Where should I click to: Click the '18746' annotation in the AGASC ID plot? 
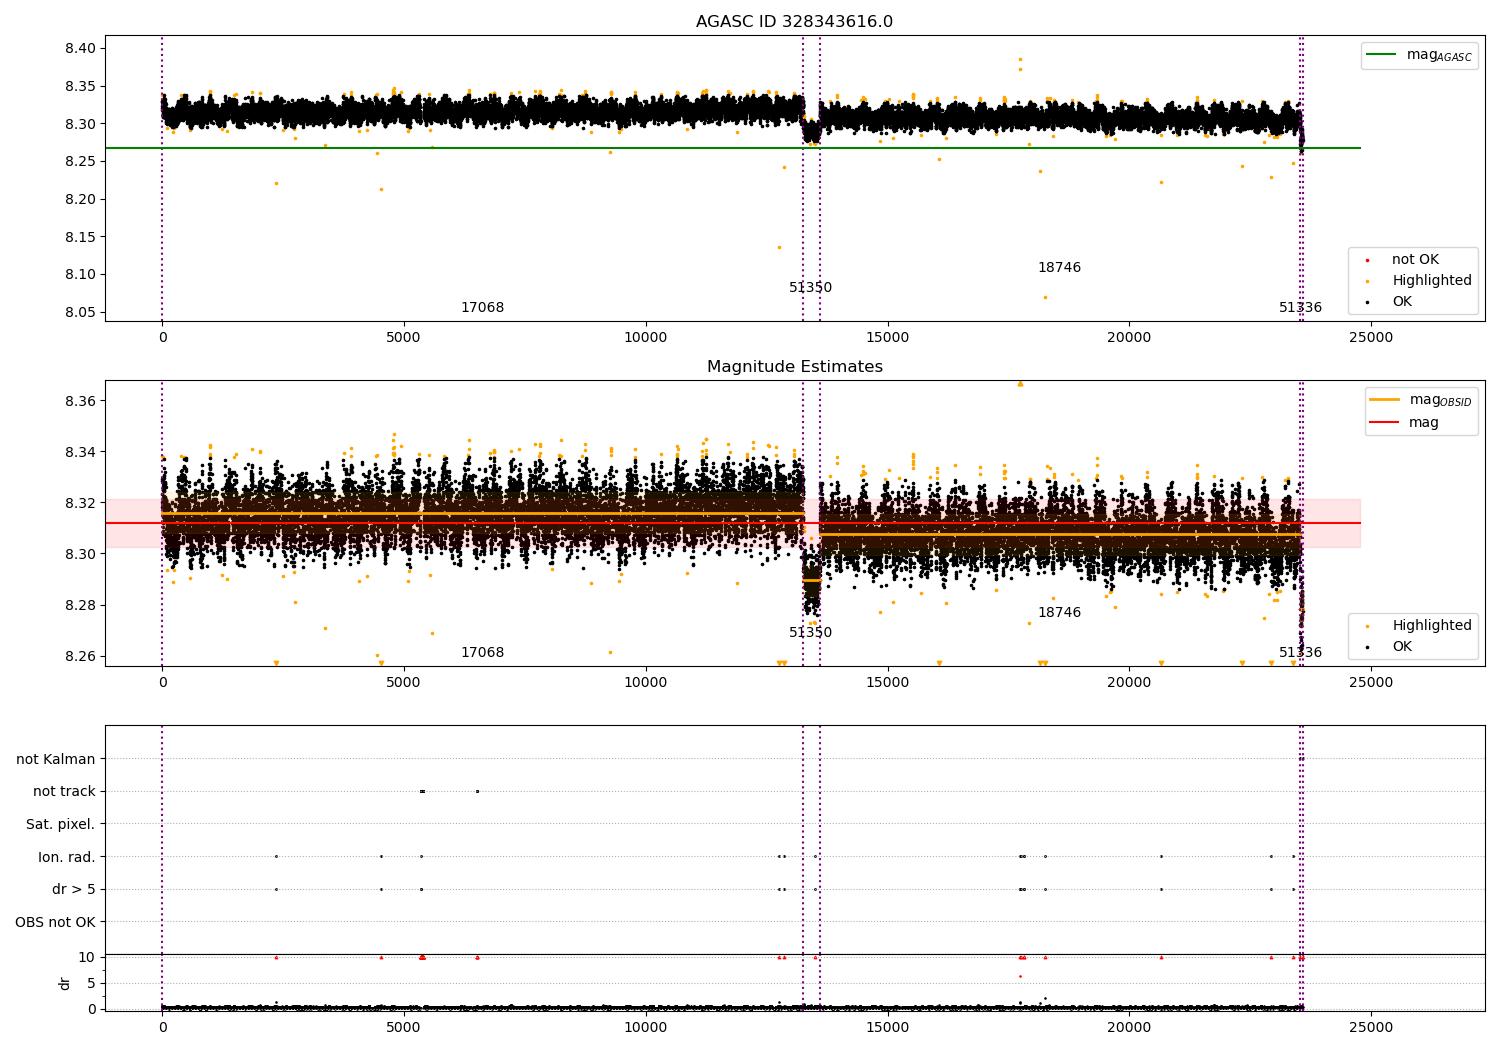(x=1059, y=268)
